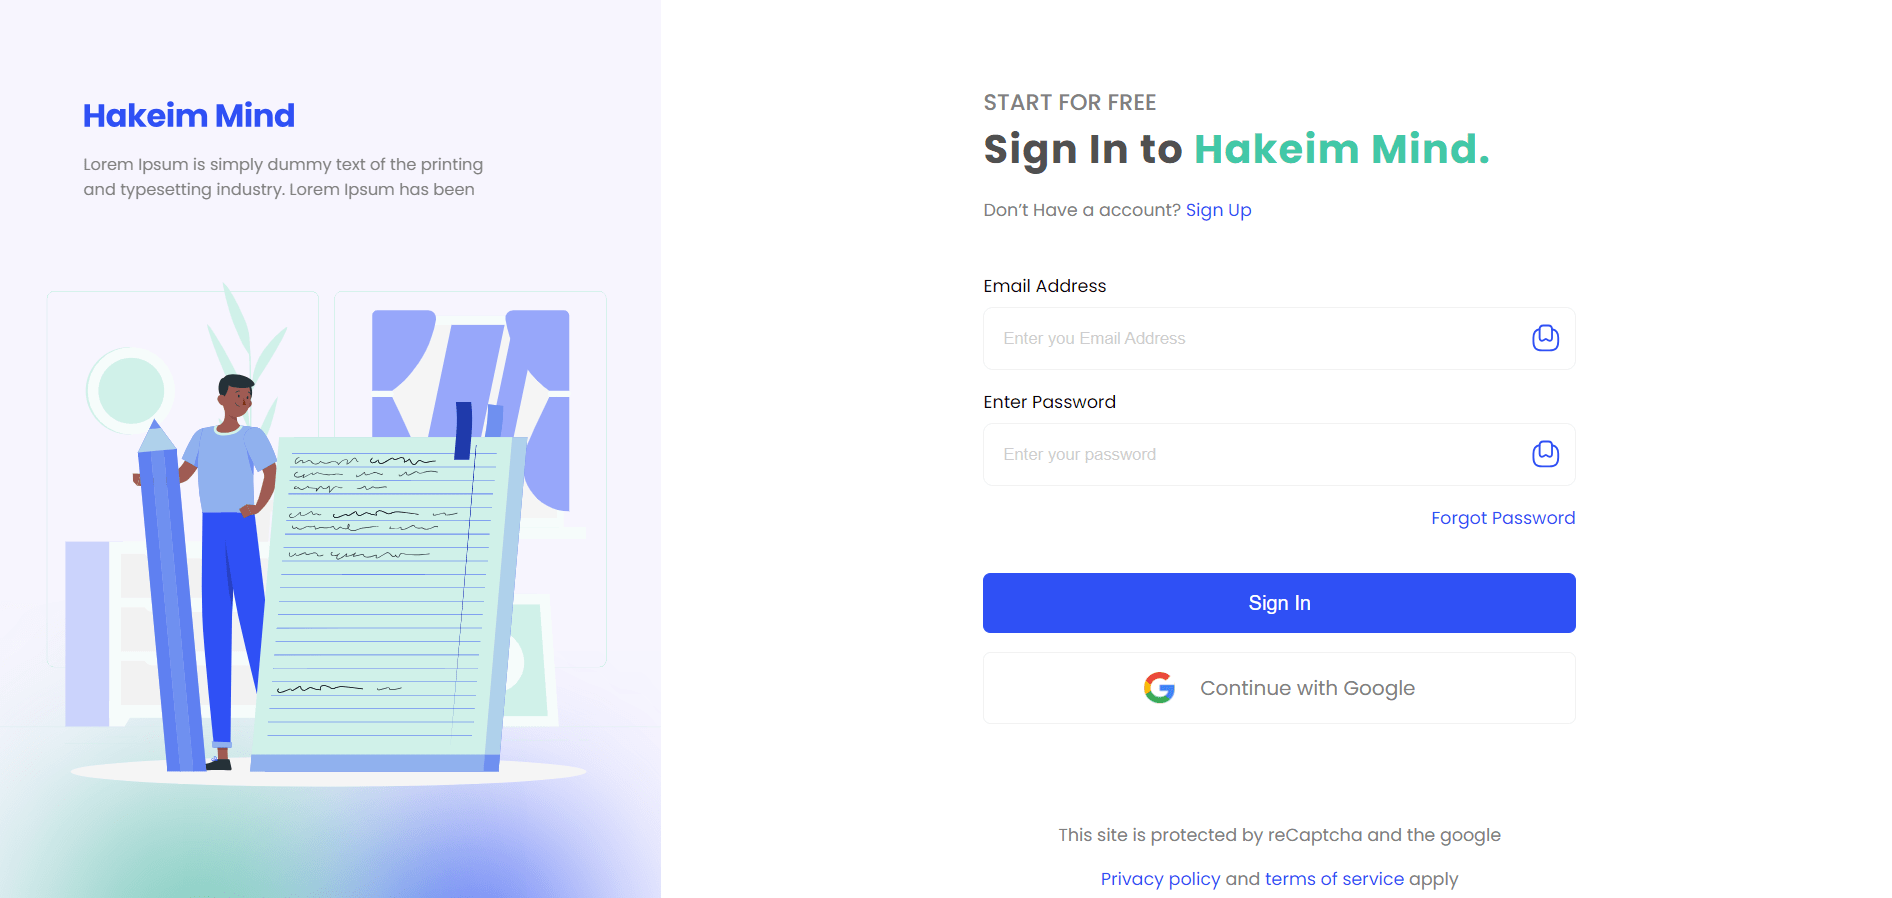Choose Continue with Google
Viewport: 1892px width, 898px height.
(x=1279, y=688)
